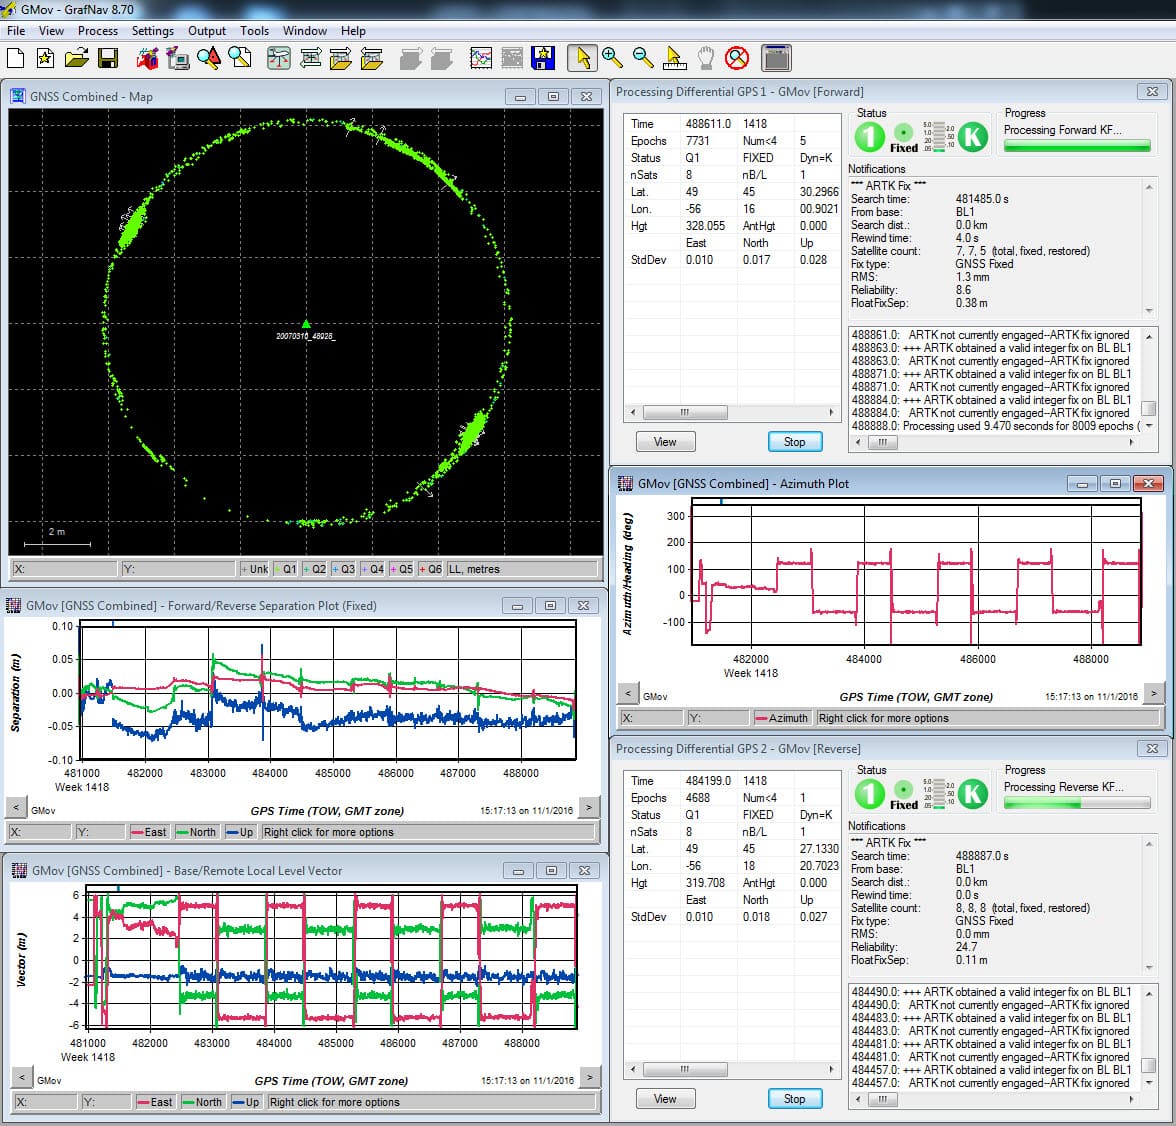Click green K indicator in Forward status
The width and height of the screenshot is (1176, 1126).
click(x=973, y=137)
